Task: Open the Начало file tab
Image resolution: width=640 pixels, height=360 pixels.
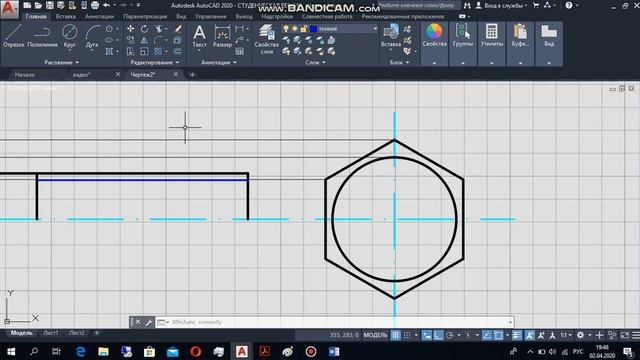Action: (24, 75)
